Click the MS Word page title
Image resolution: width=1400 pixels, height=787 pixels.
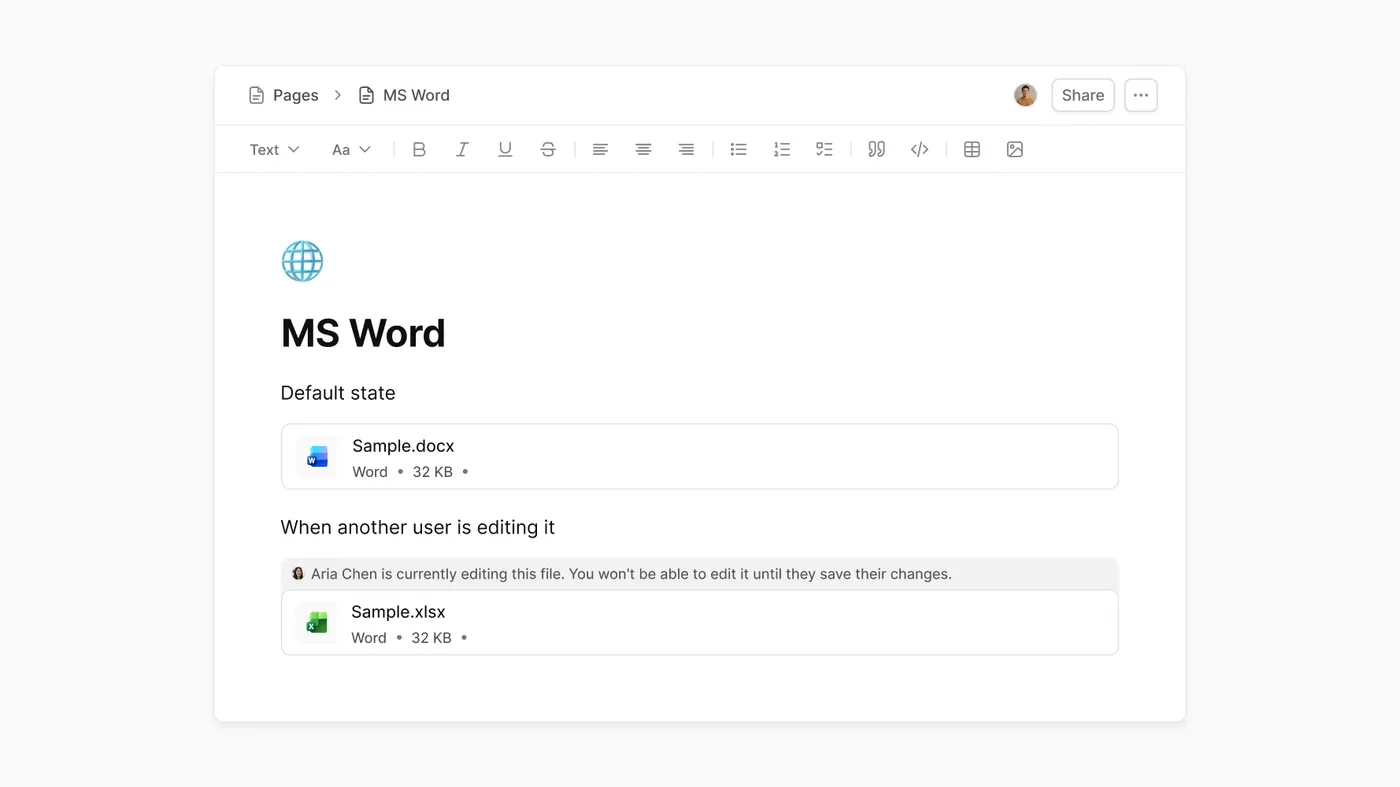(363, 333)
